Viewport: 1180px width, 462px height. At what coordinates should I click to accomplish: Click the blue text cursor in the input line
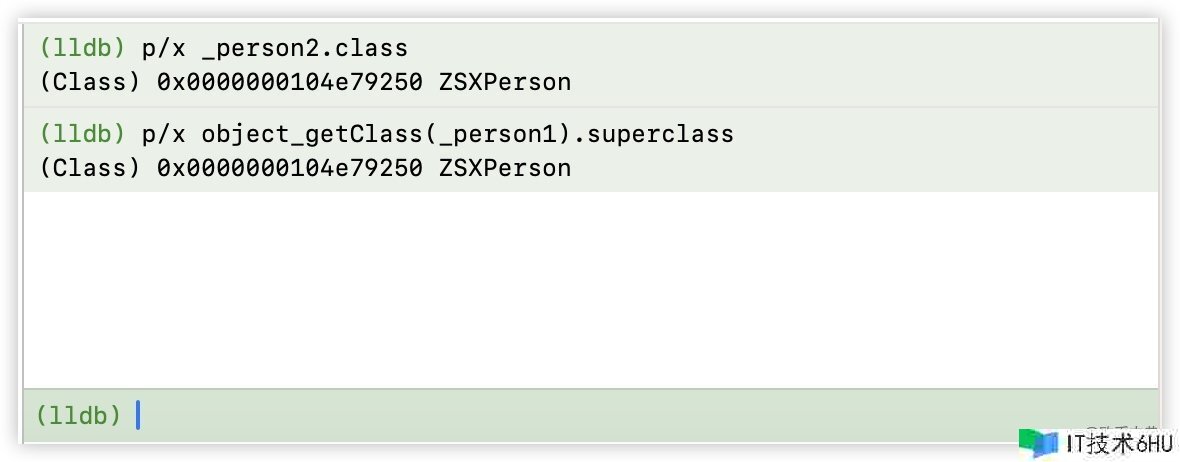click(x=138, y=414)
